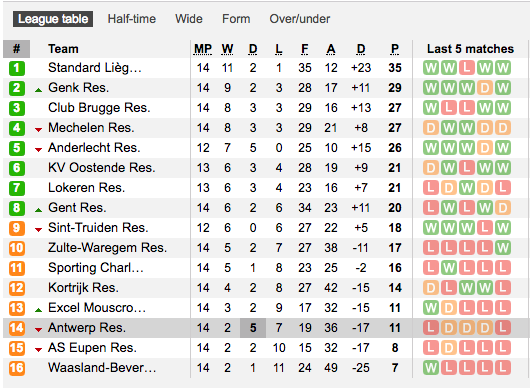530x388 pixels.
Task: Sort table by points P header
Action: 395,49
